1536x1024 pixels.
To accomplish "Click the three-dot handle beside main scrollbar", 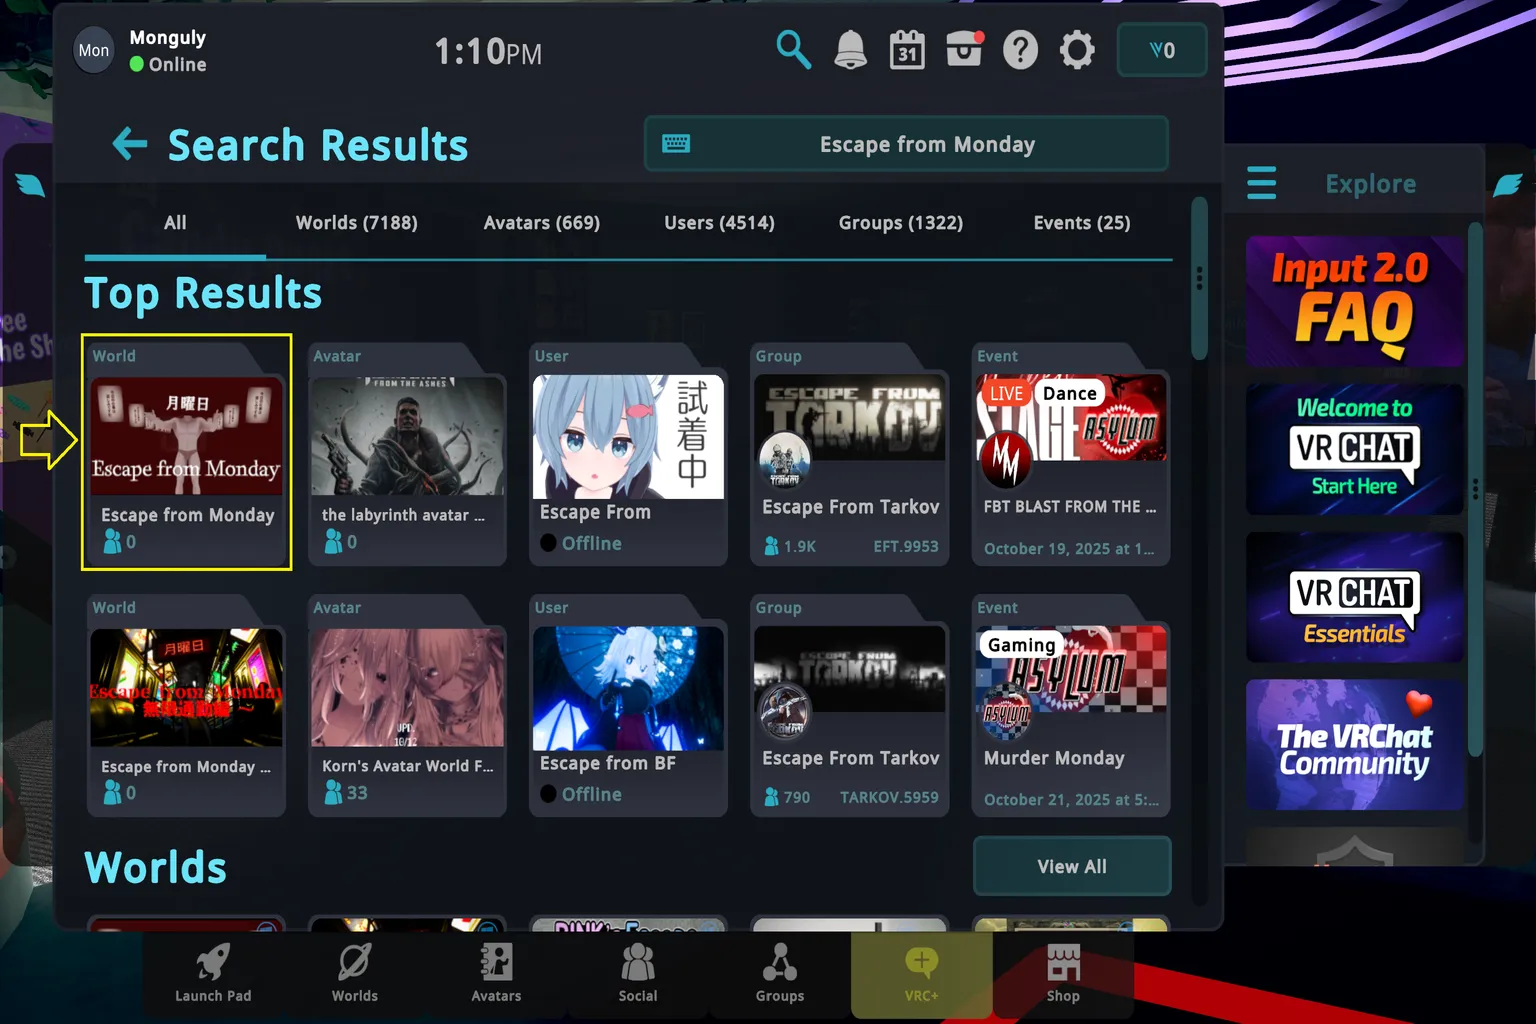I will click(1199, 278).
